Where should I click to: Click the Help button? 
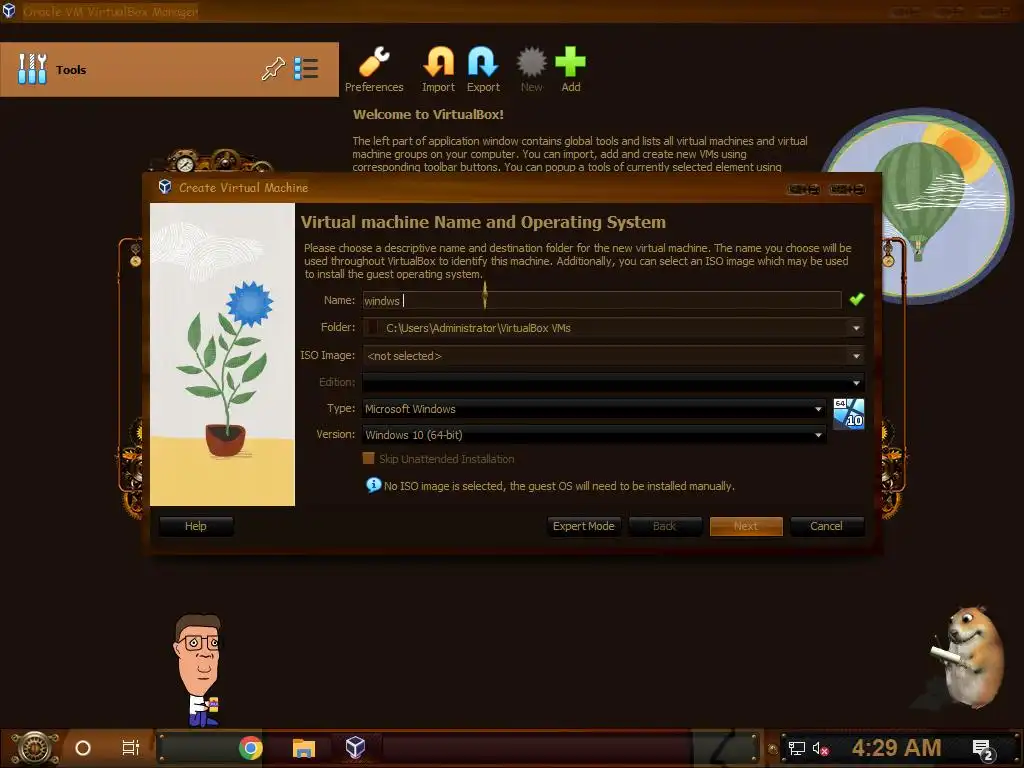[x=196, y=526]
